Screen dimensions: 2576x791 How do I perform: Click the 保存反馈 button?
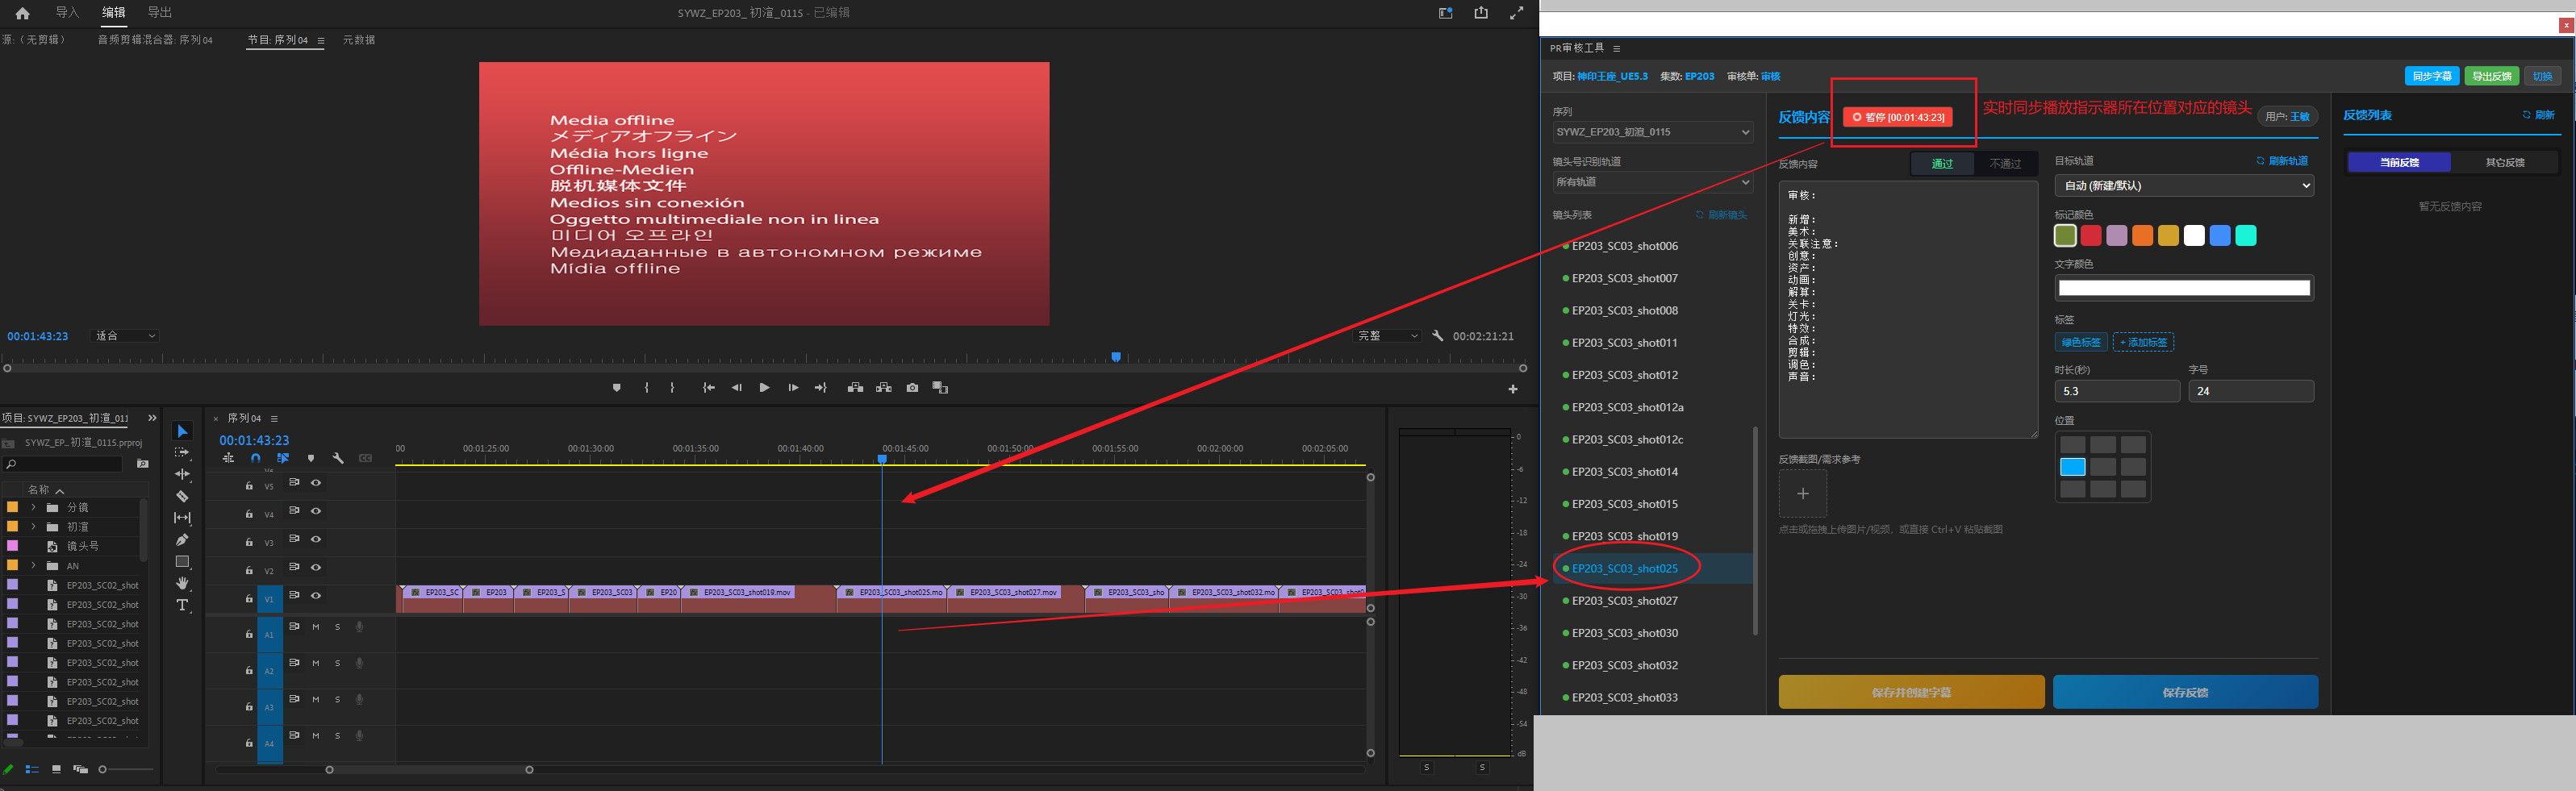pyautogui.click(x=2185, y=692)
